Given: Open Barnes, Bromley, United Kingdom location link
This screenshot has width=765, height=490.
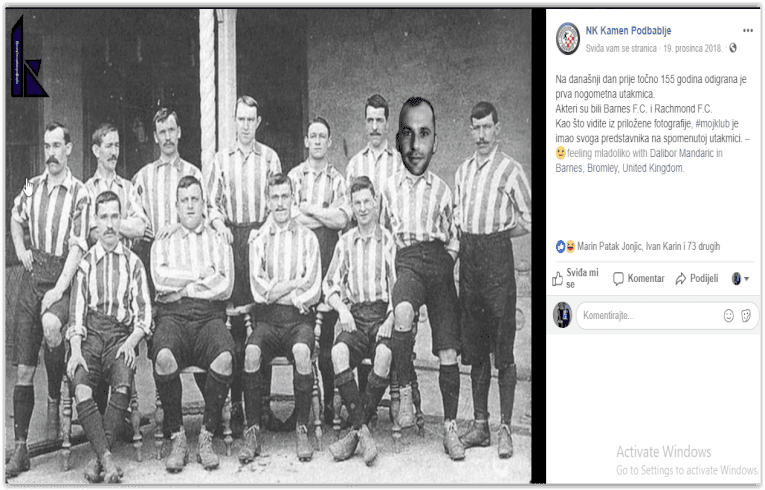Looking at the screenshot, I should (x=620, y=168).
